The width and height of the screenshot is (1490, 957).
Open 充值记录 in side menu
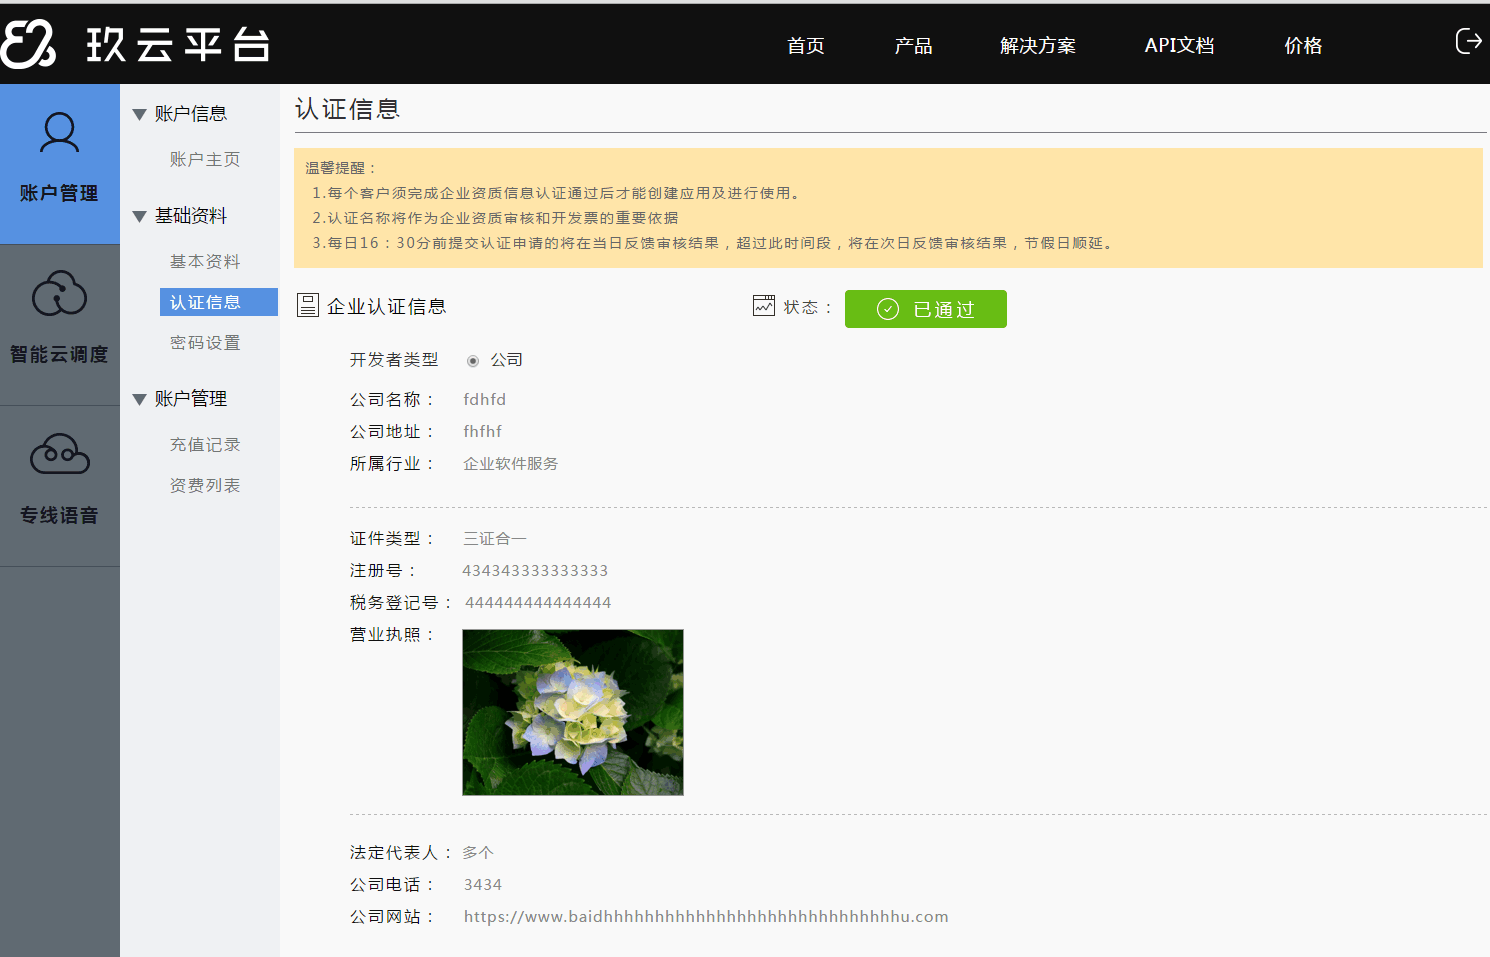click(205, 444)
